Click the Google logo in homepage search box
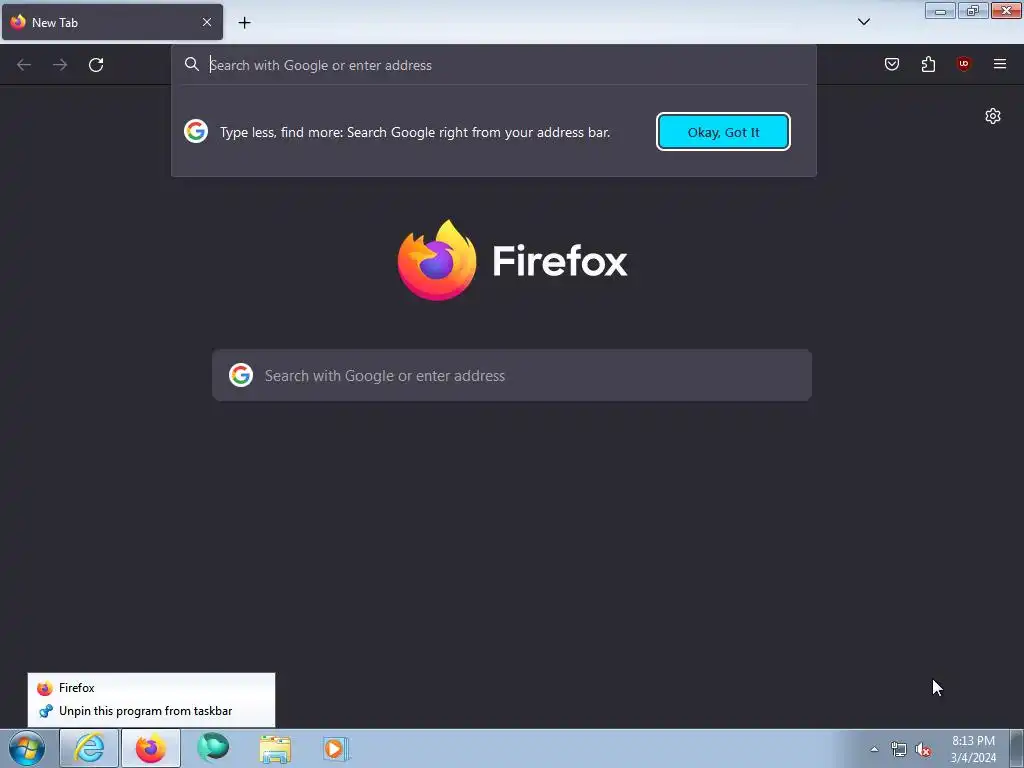The image size is (1024, 768). tap(241, 376)
